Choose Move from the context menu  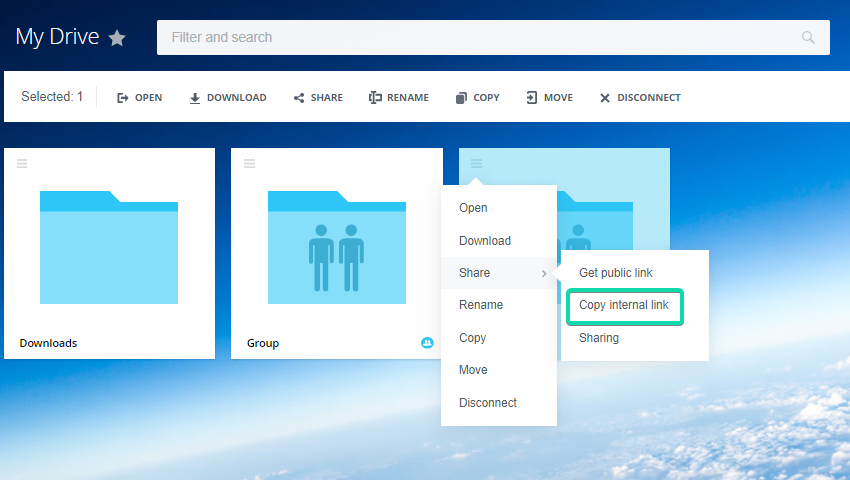click(499, 370)
